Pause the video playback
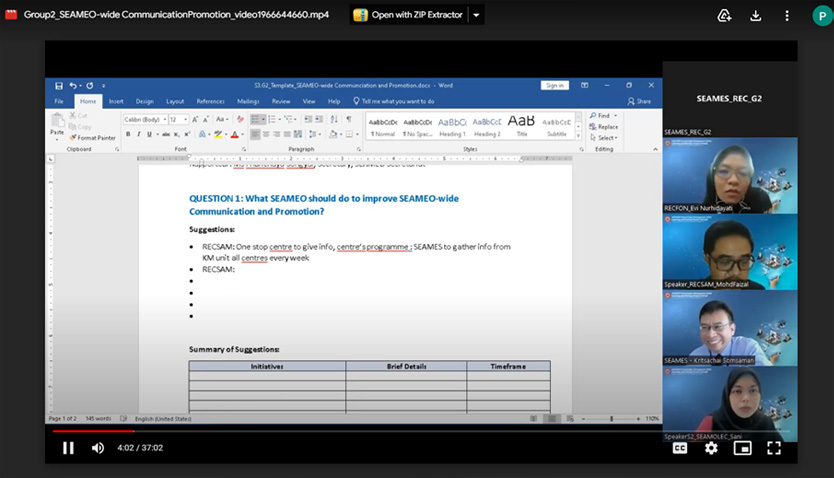The image size is (834, 478). pos(68,448)
